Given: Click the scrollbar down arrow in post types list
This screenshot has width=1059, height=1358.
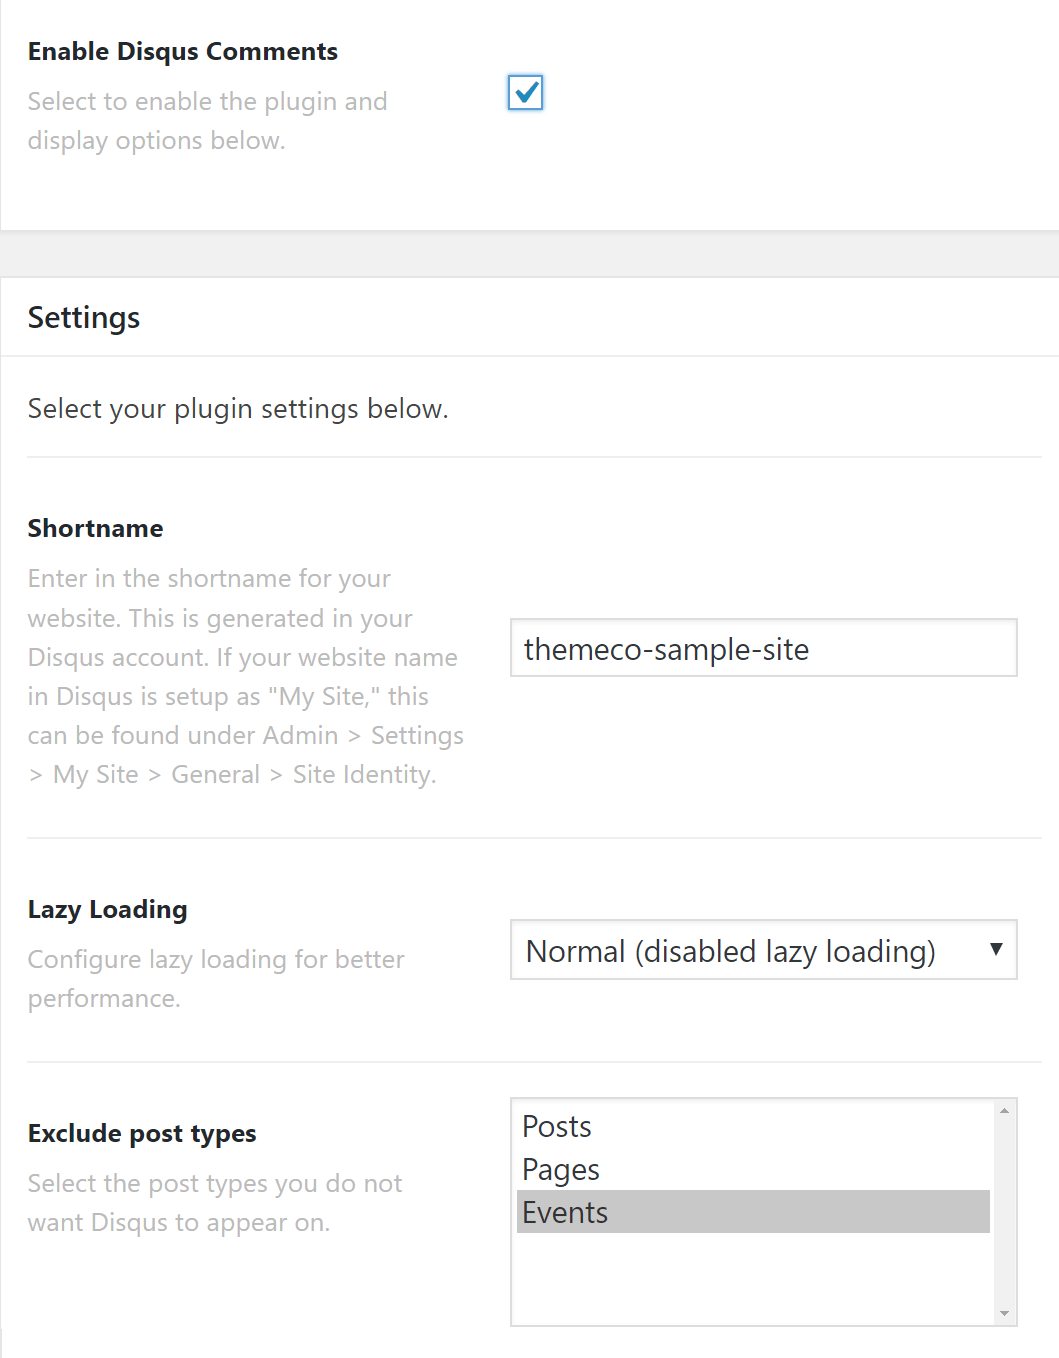Looking at the screenshot, I should 1003,1313.
